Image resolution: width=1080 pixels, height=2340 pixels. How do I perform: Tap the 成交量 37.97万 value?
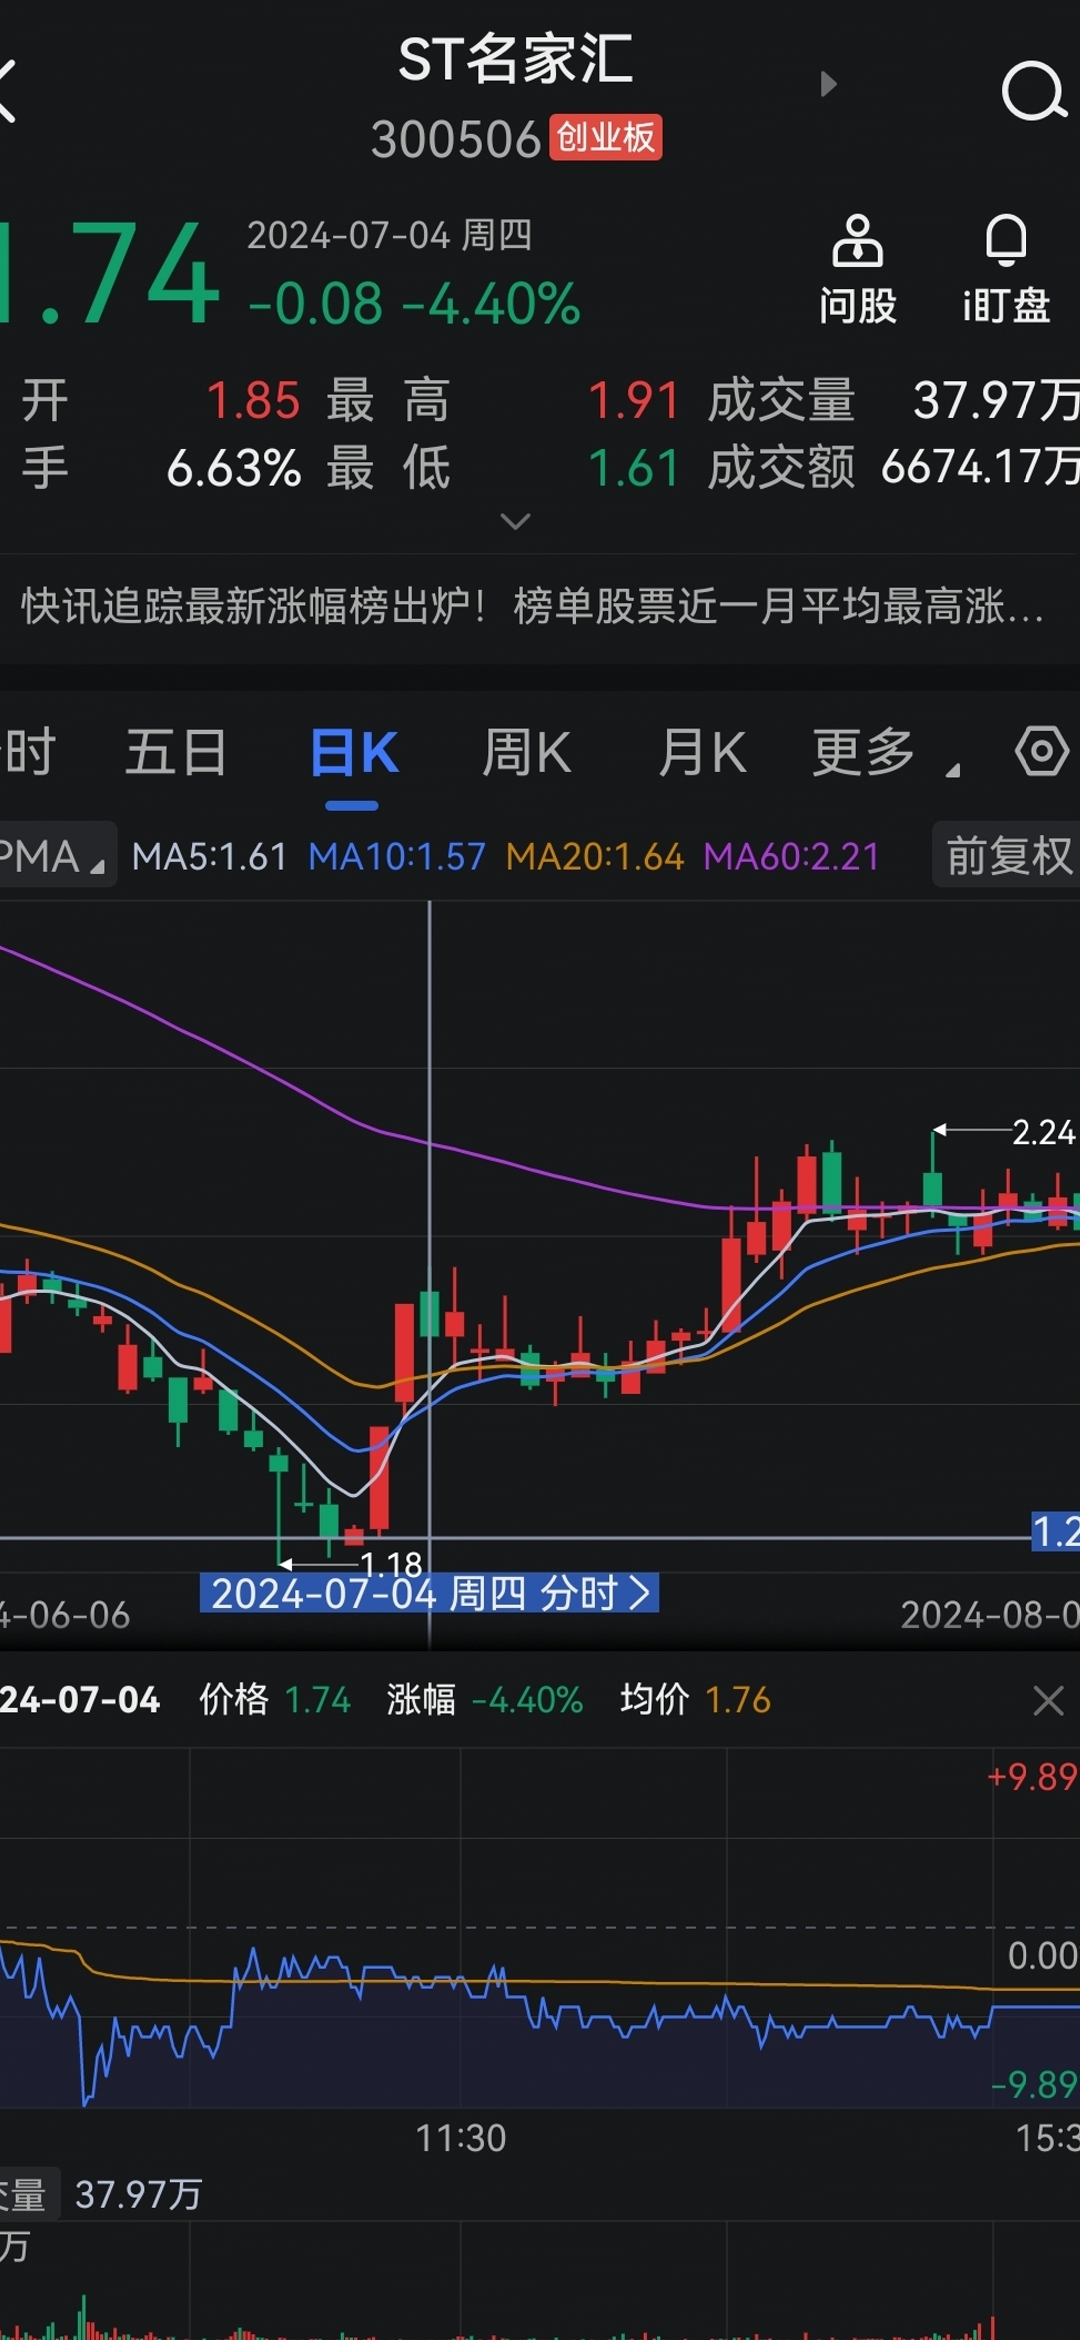[x=996, y=400]
